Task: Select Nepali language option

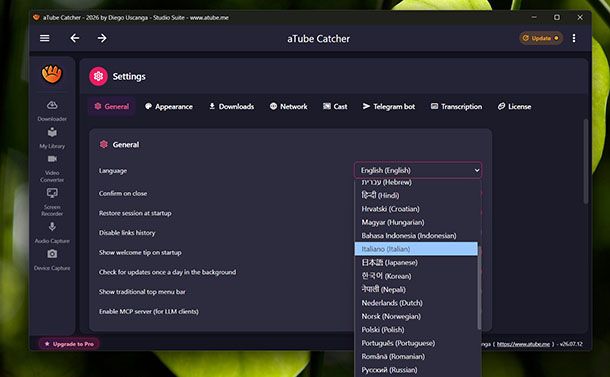Action: [416, 289]
